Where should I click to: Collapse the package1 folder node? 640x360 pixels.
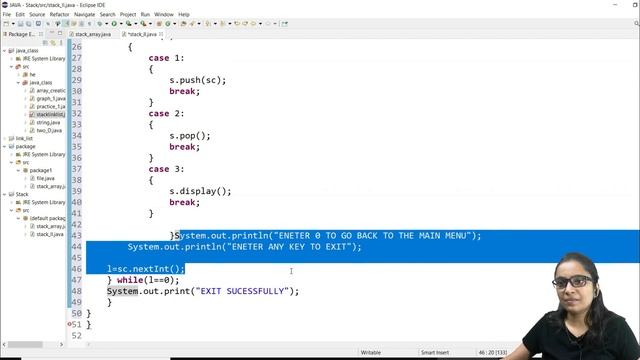18,170
